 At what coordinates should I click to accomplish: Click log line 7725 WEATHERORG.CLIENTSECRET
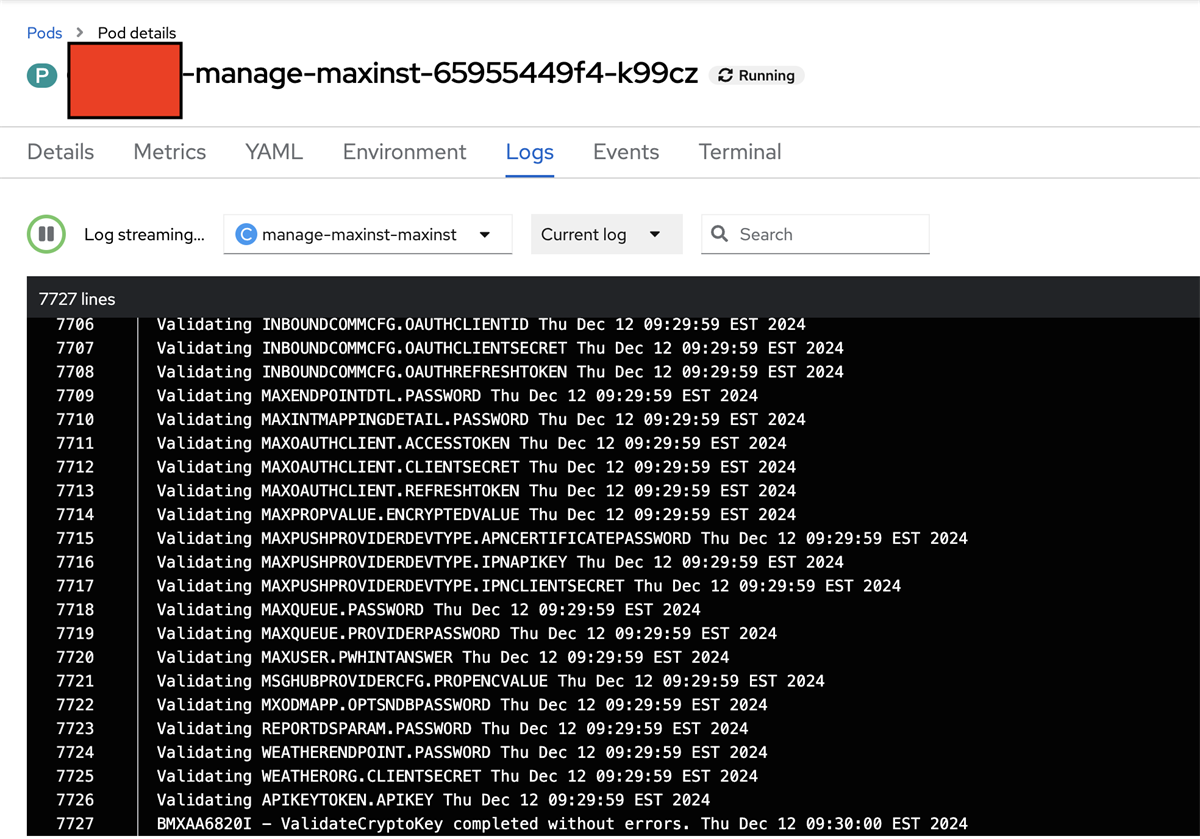457,776
